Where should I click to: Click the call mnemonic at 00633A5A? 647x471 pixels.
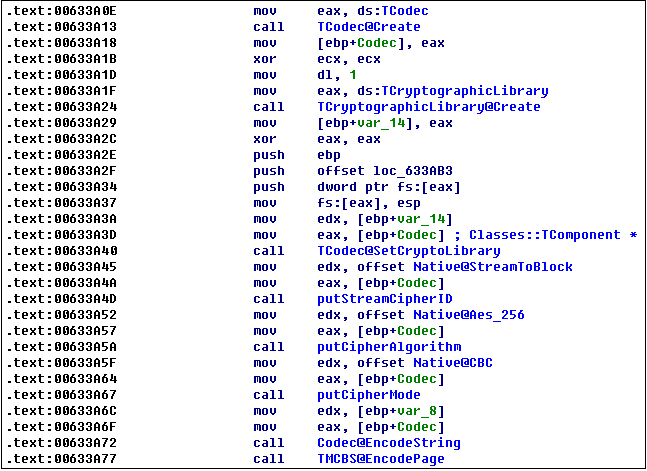click(x=269, y=347)
